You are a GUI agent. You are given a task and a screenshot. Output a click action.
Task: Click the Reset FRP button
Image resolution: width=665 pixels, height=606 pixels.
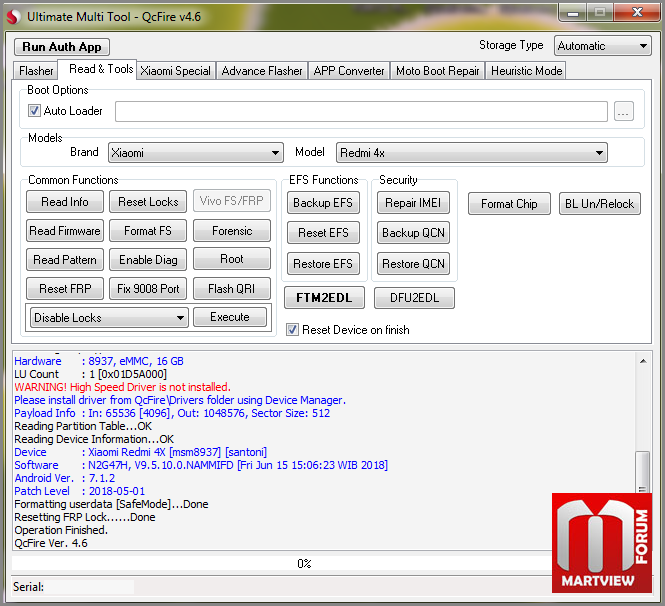click(65, 289)
